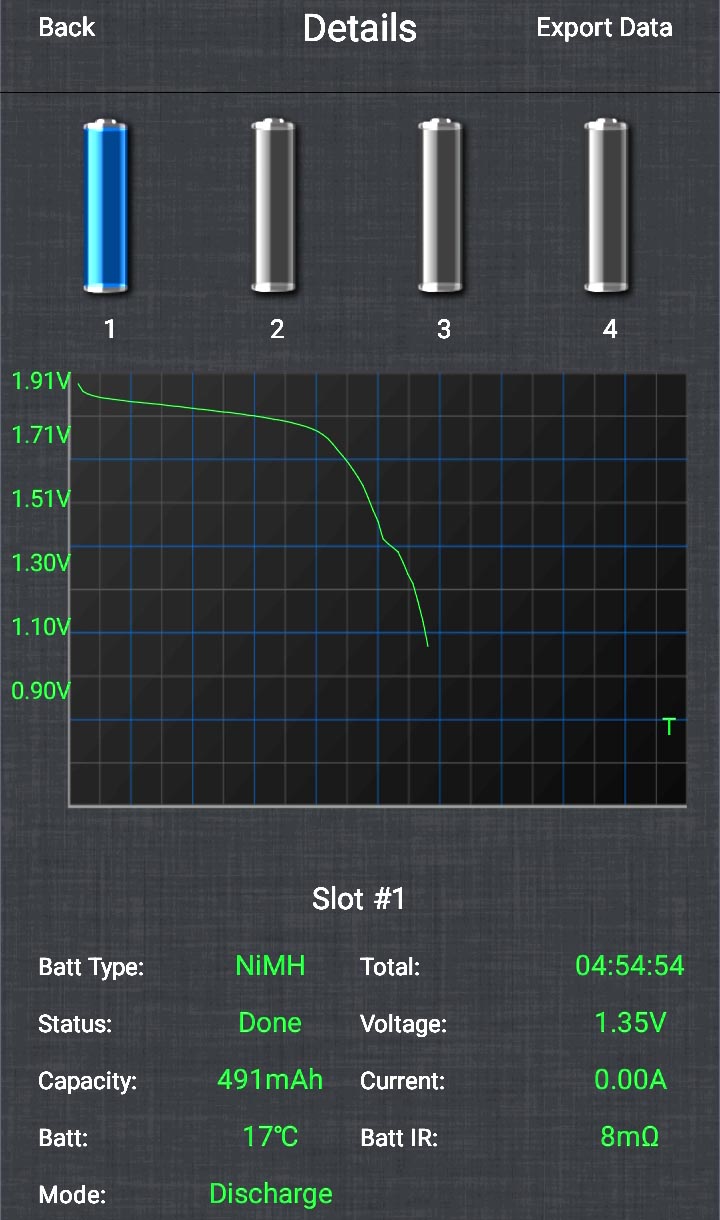
Task: Tap the slot number 1 label
Action: 110,329
